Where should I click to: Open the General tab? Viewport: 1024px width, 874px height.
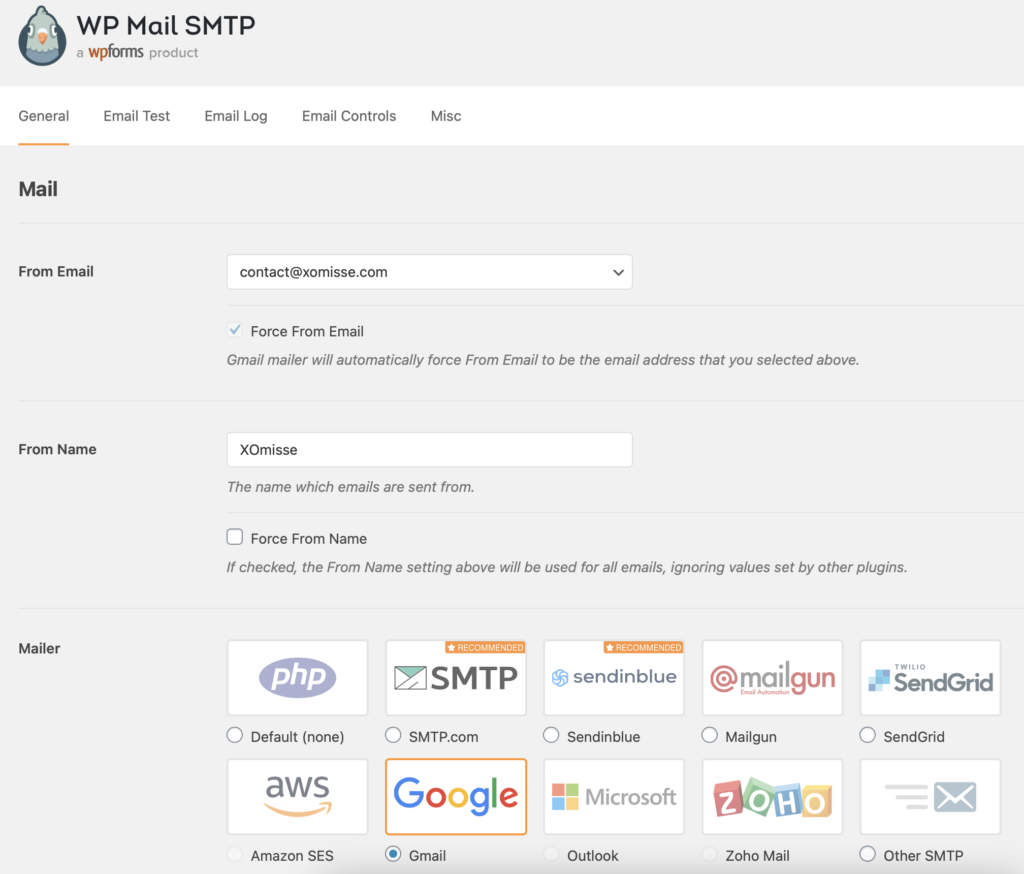click(44, 116)
